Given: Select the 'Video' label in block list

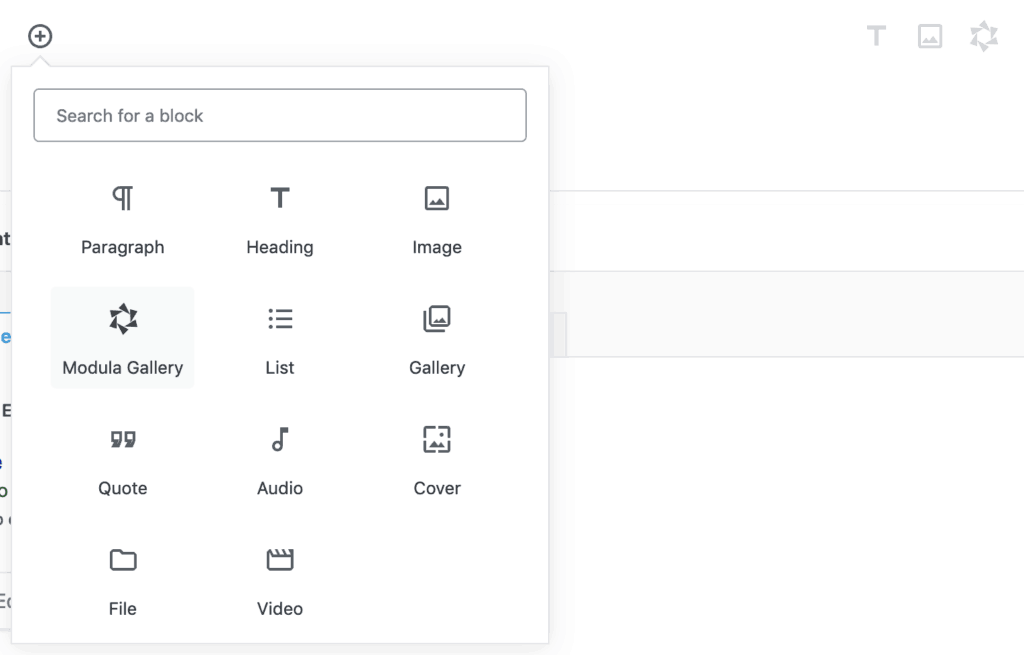Looking at the screenshot, I should 280,608.
